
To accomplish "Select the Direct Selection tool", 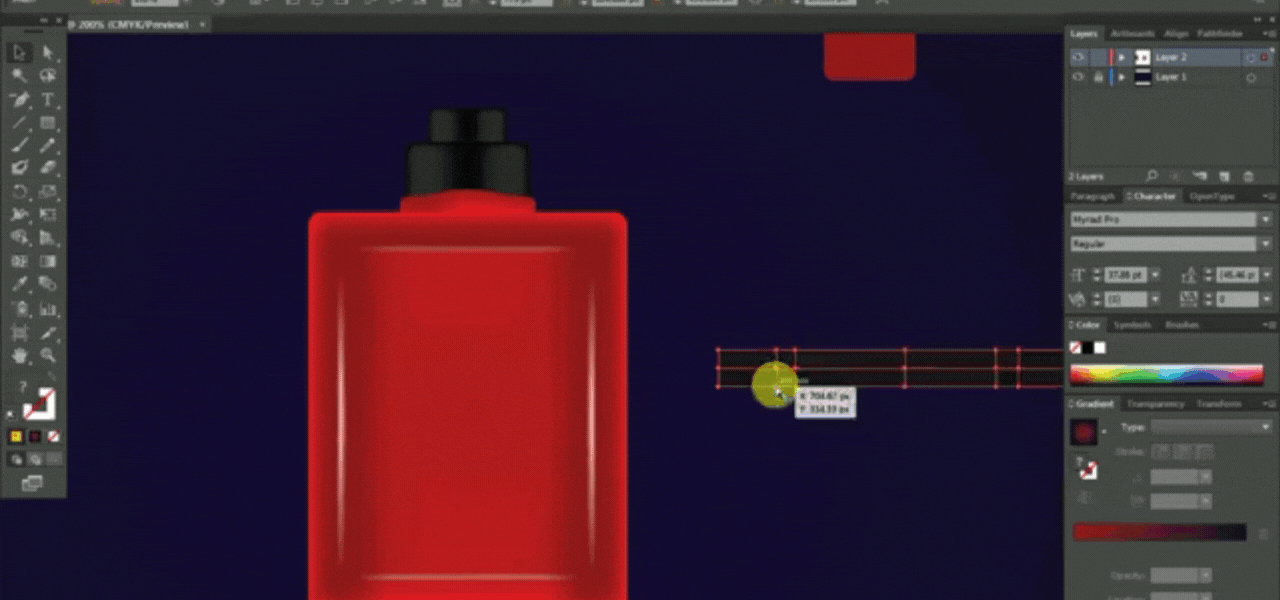I will [x=48, y=53].
